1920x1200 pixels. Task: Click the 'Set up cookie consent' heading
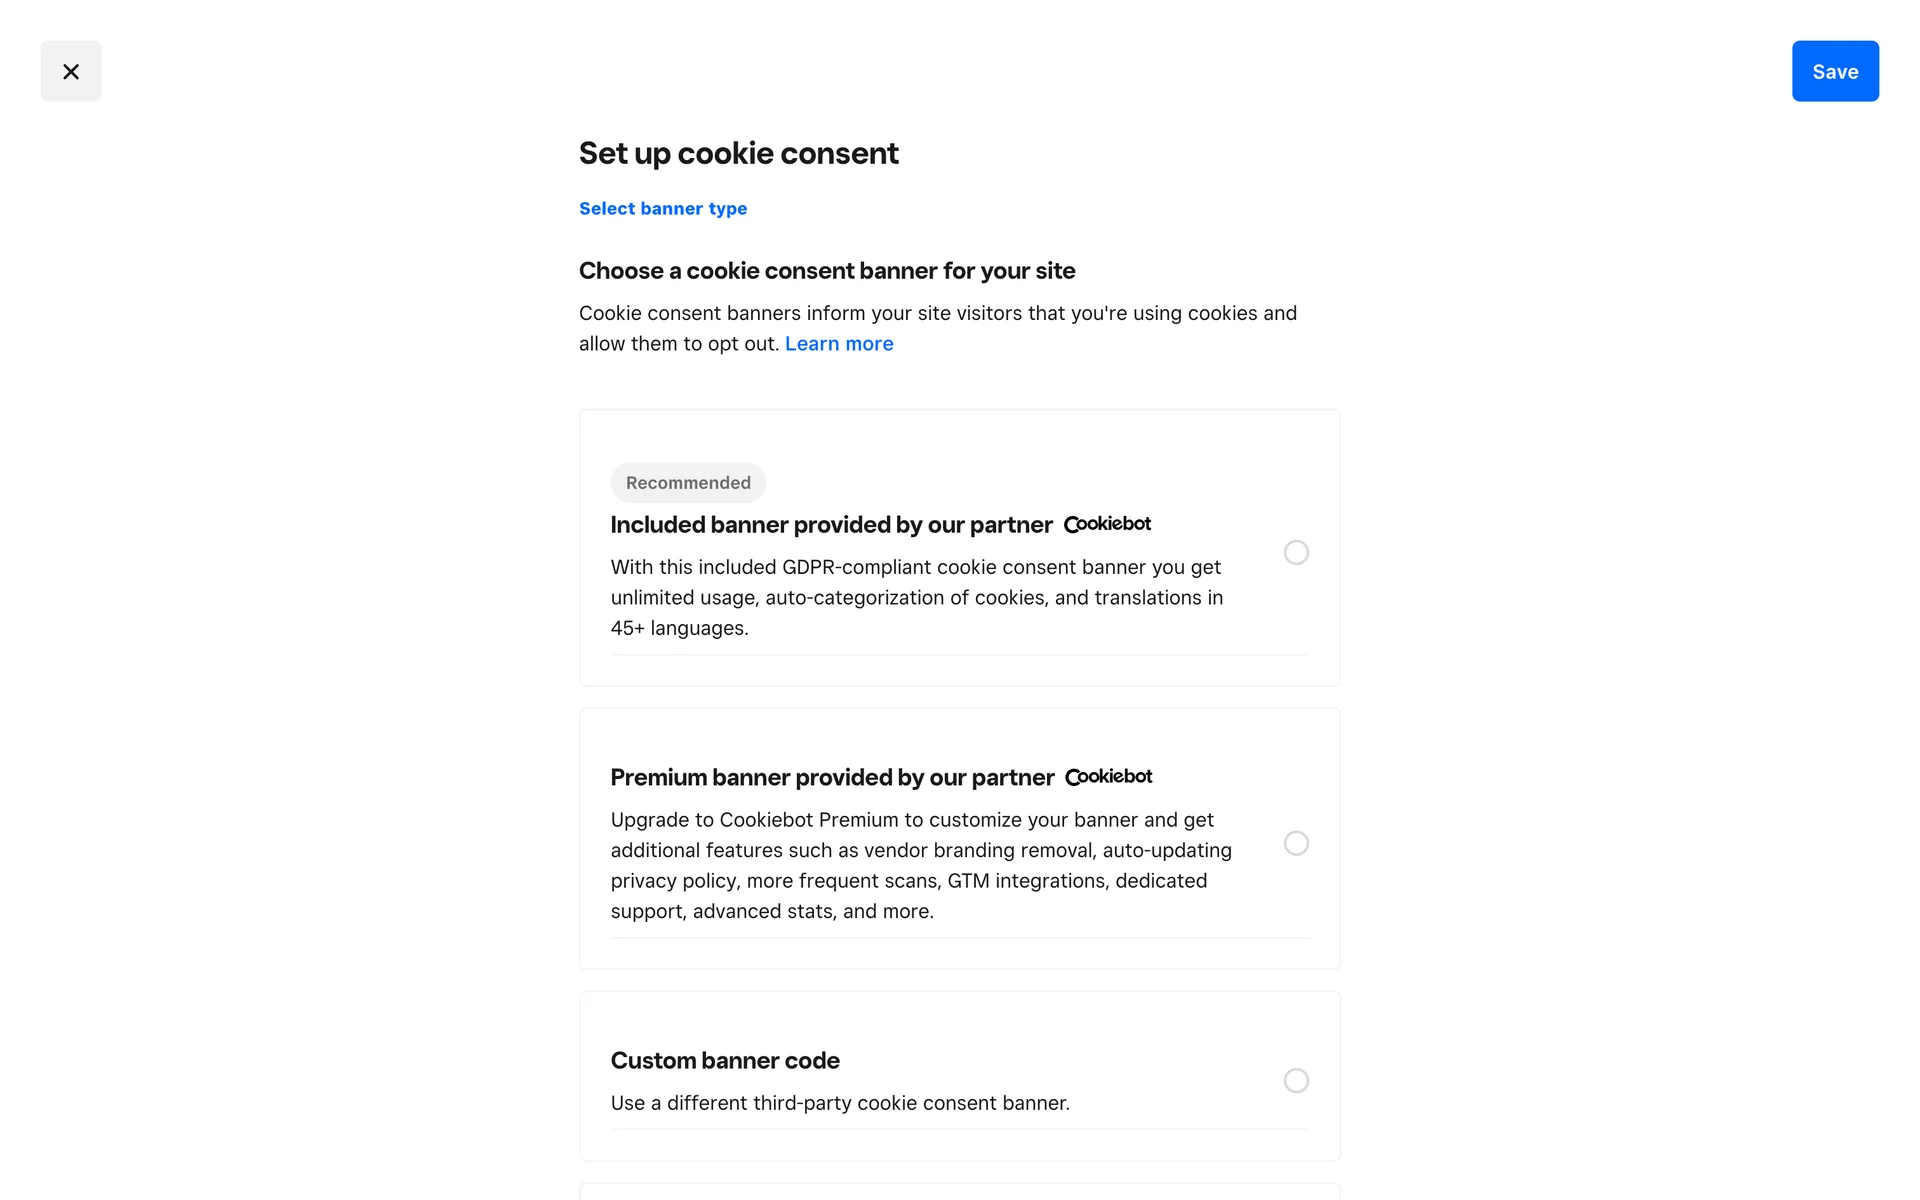tap(738, 153)
